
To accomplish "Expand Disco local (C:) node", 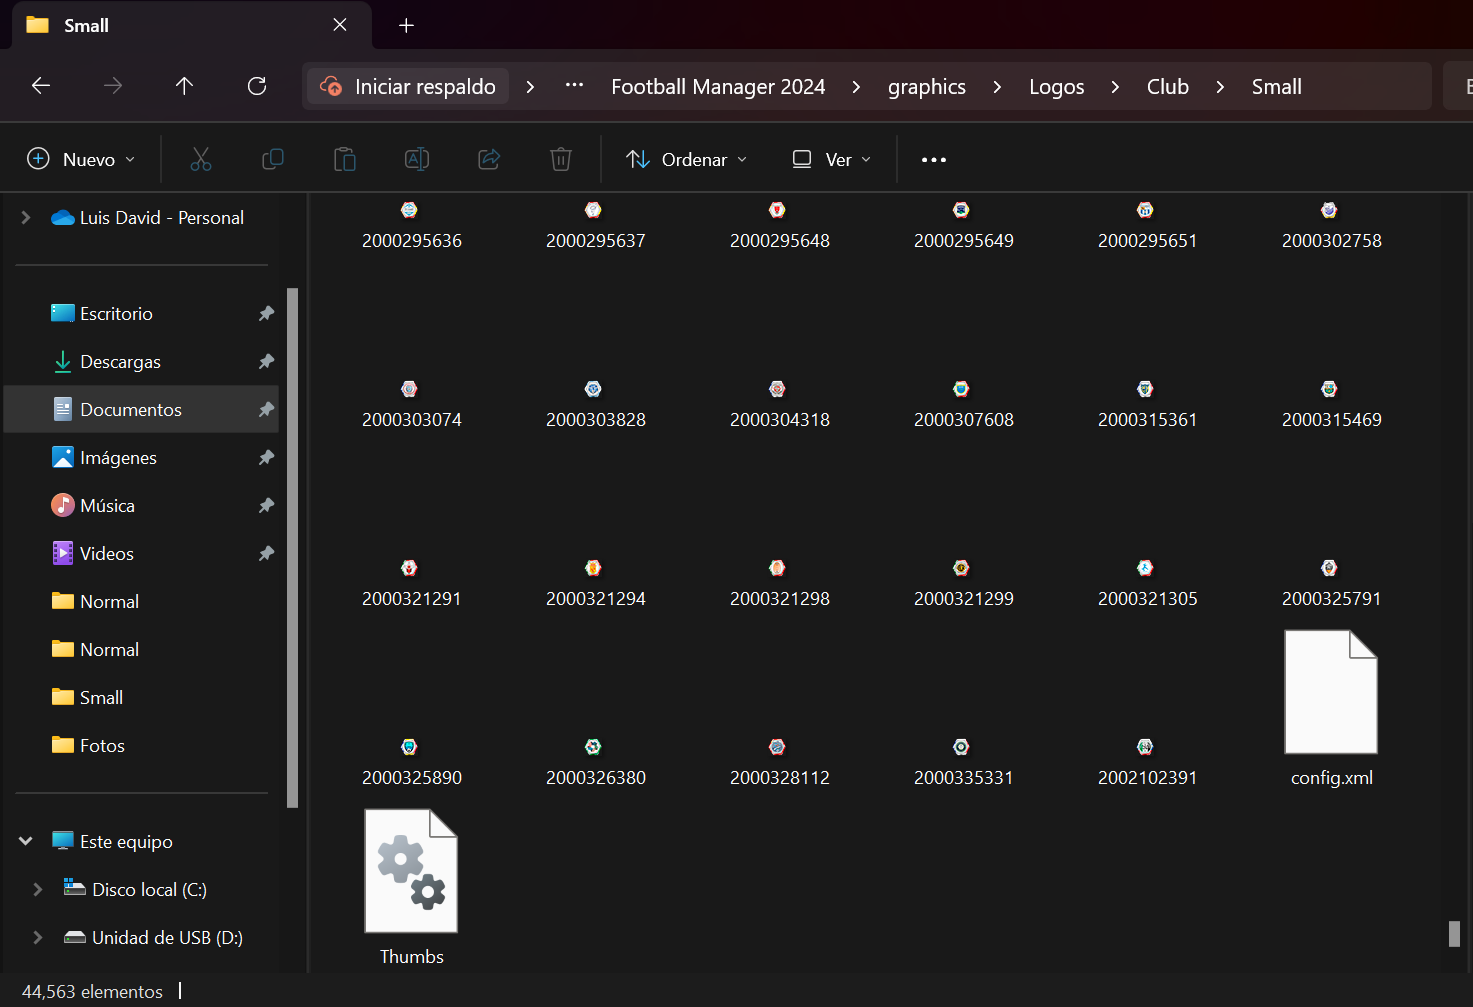I will click(x=38, y=889).
